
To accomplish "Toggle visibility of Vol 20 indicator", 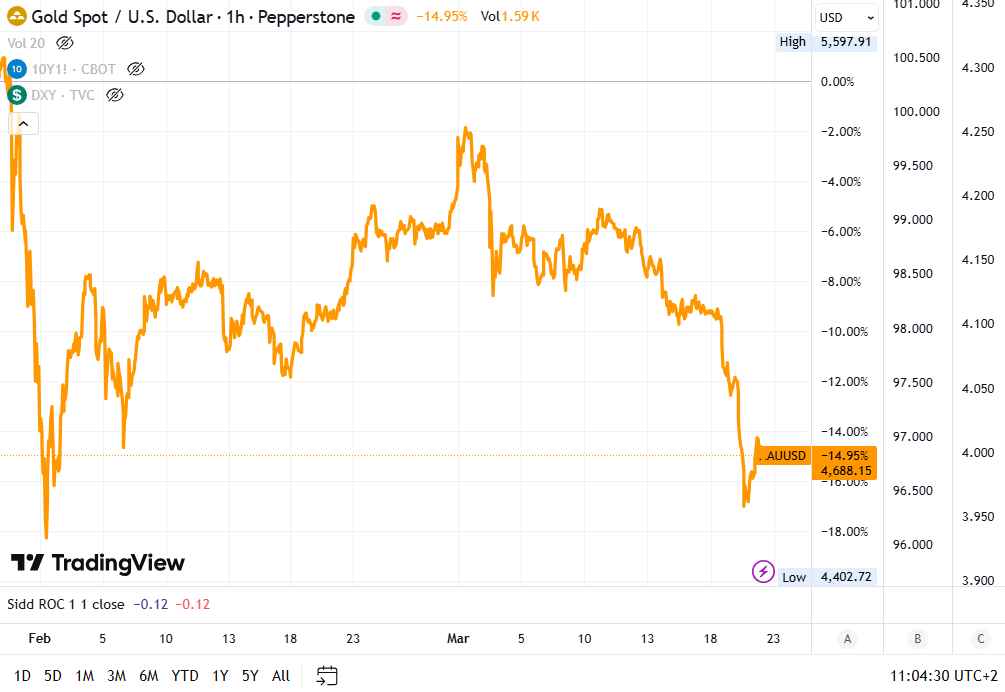I will 65,43.
